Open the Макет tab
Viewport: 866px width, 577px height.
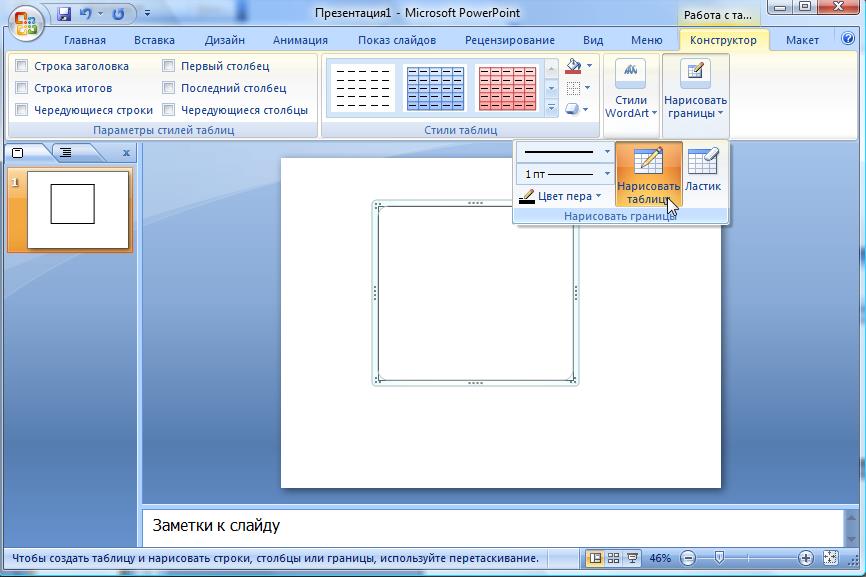[802, 40]
